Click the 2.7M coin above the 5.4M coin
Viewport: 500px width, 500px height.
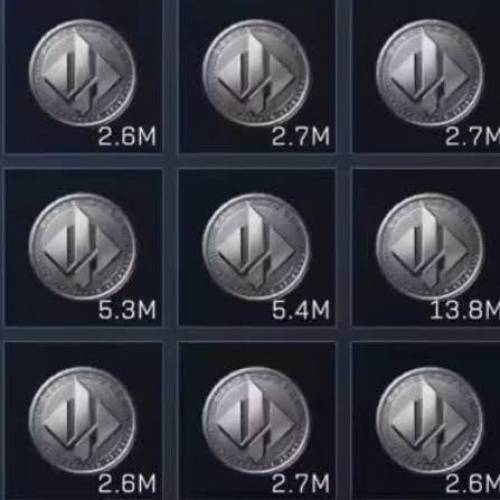[256, 73]
